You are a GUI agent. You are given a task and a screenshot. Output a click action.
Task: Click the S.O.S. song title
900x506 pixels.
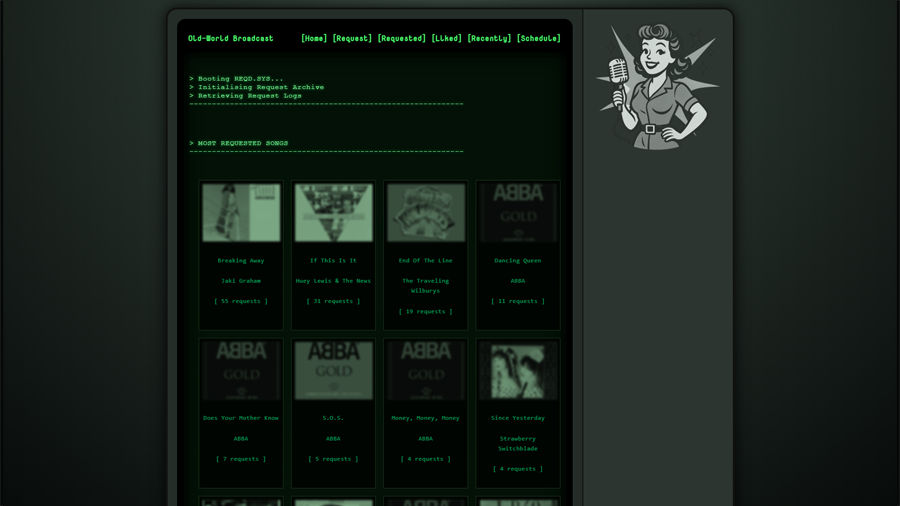point(333,418)
